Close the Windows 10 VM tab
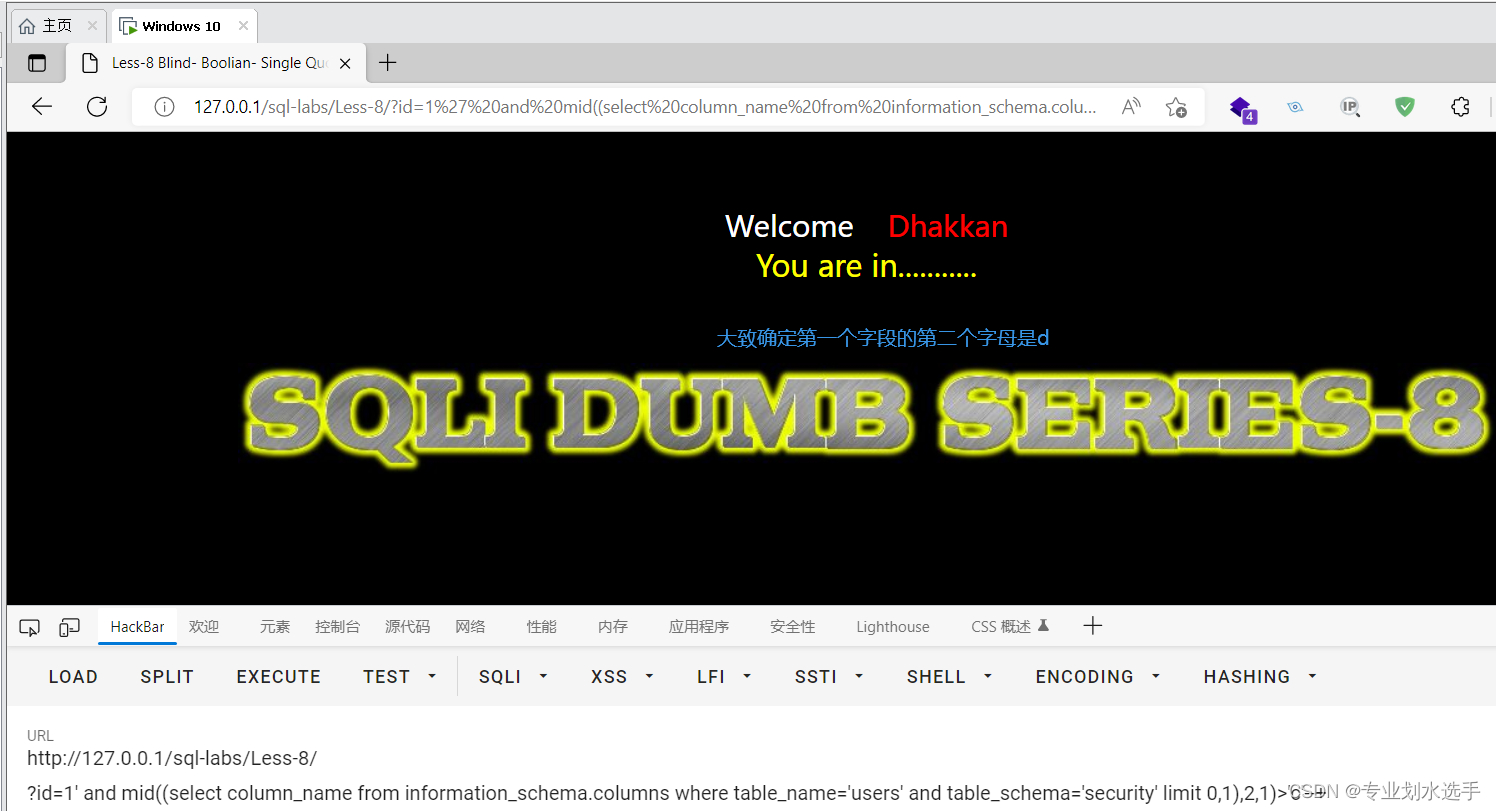The width and height of the screenshot is (1496, 811). 243,26
